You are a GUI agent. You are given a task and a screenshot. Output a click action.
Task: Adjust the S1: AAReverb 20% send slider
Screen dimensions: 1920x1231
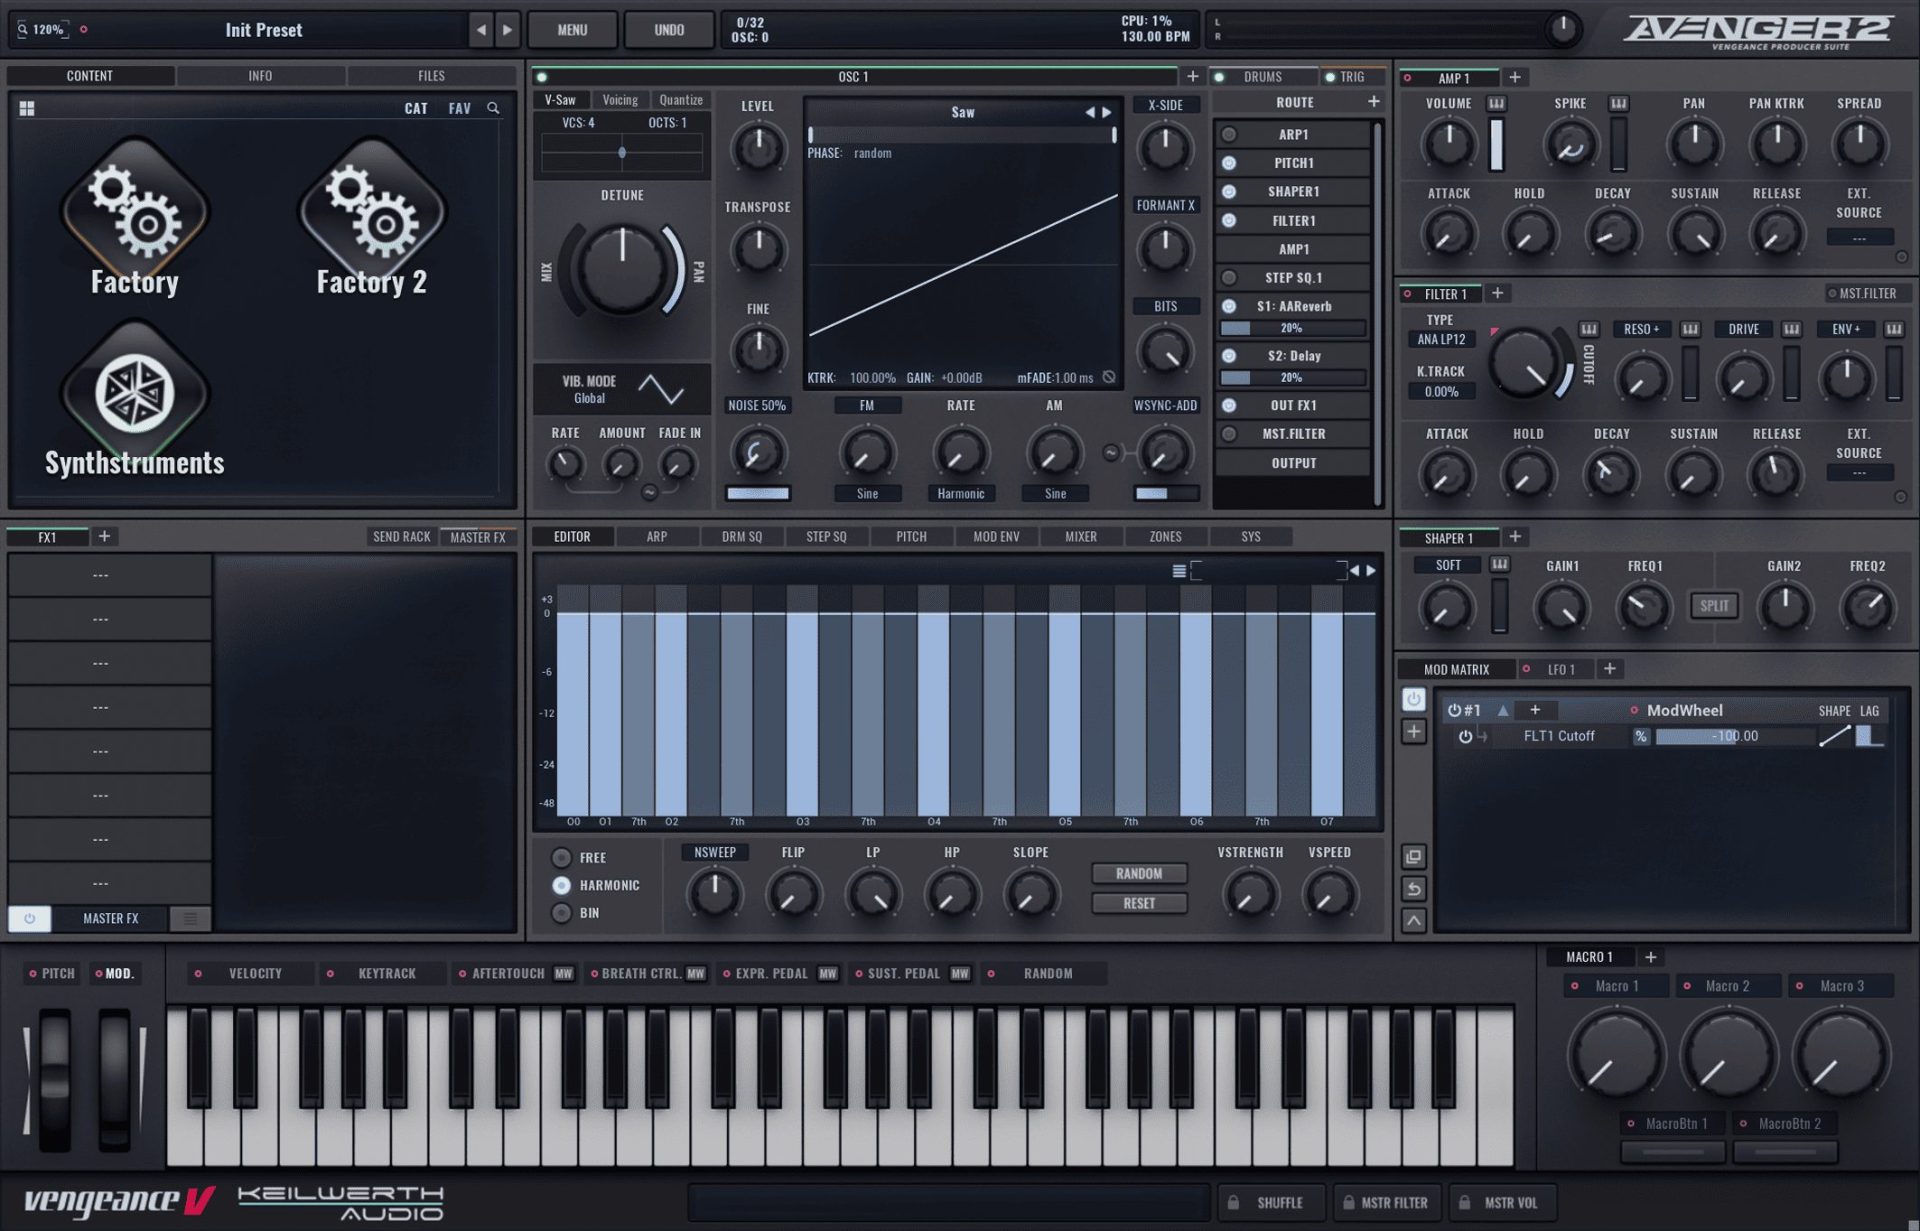[x=1291, y=328]
